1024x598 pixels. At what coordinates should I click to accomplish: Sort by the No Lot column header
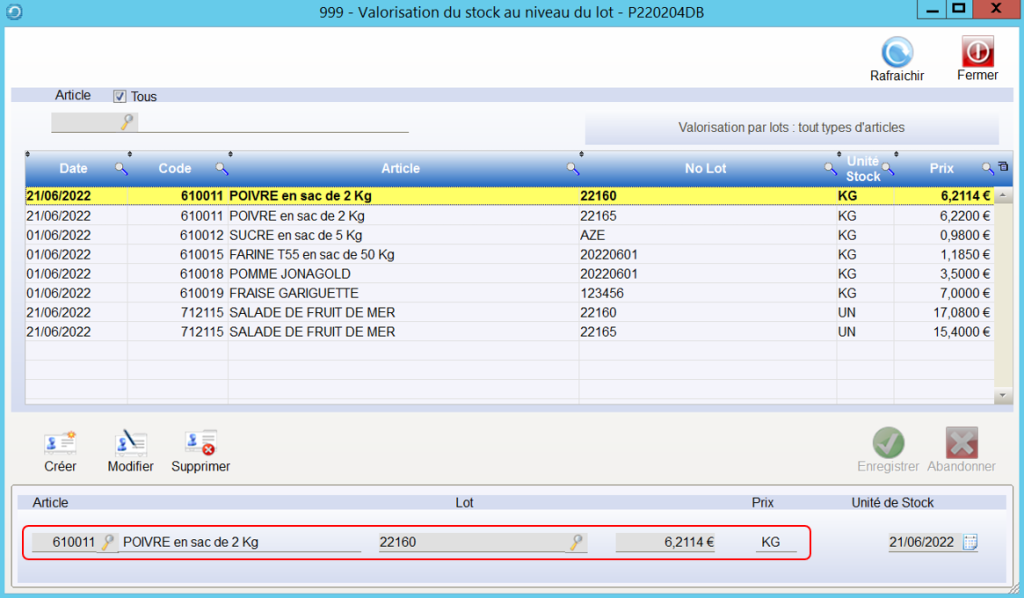tap(705, 168)
